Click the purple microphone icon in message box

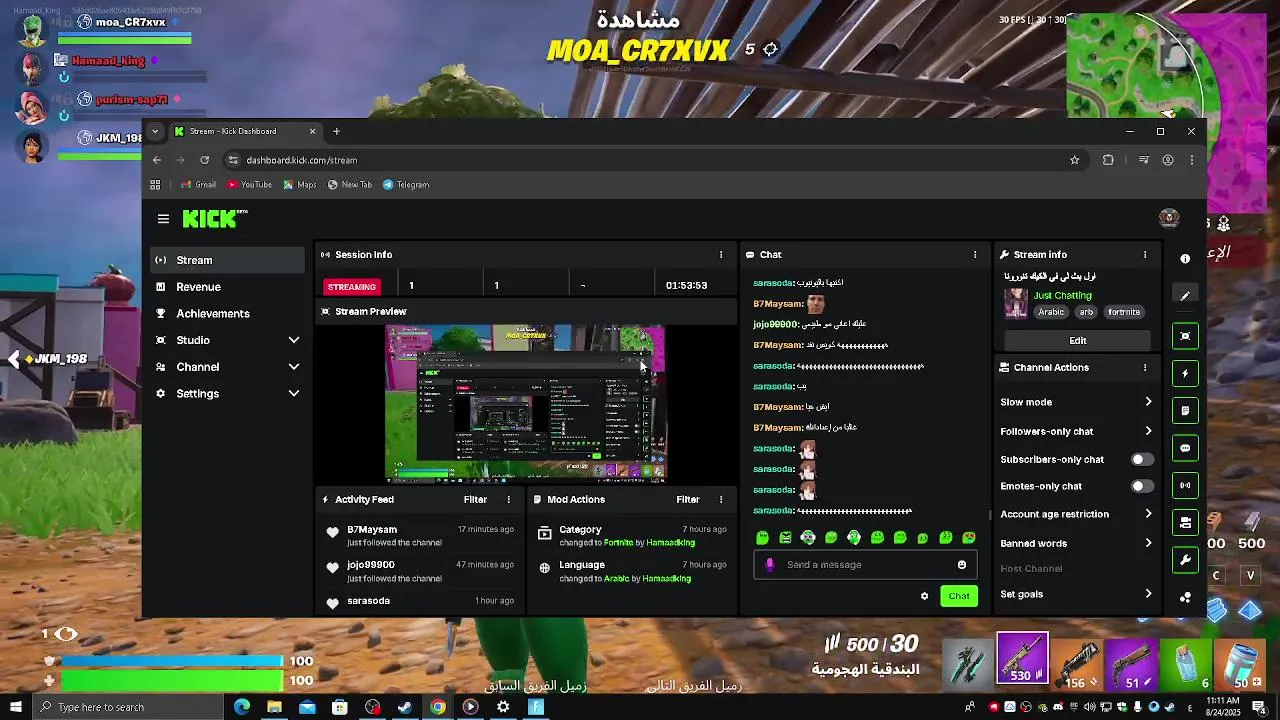[x=769, y=565]
